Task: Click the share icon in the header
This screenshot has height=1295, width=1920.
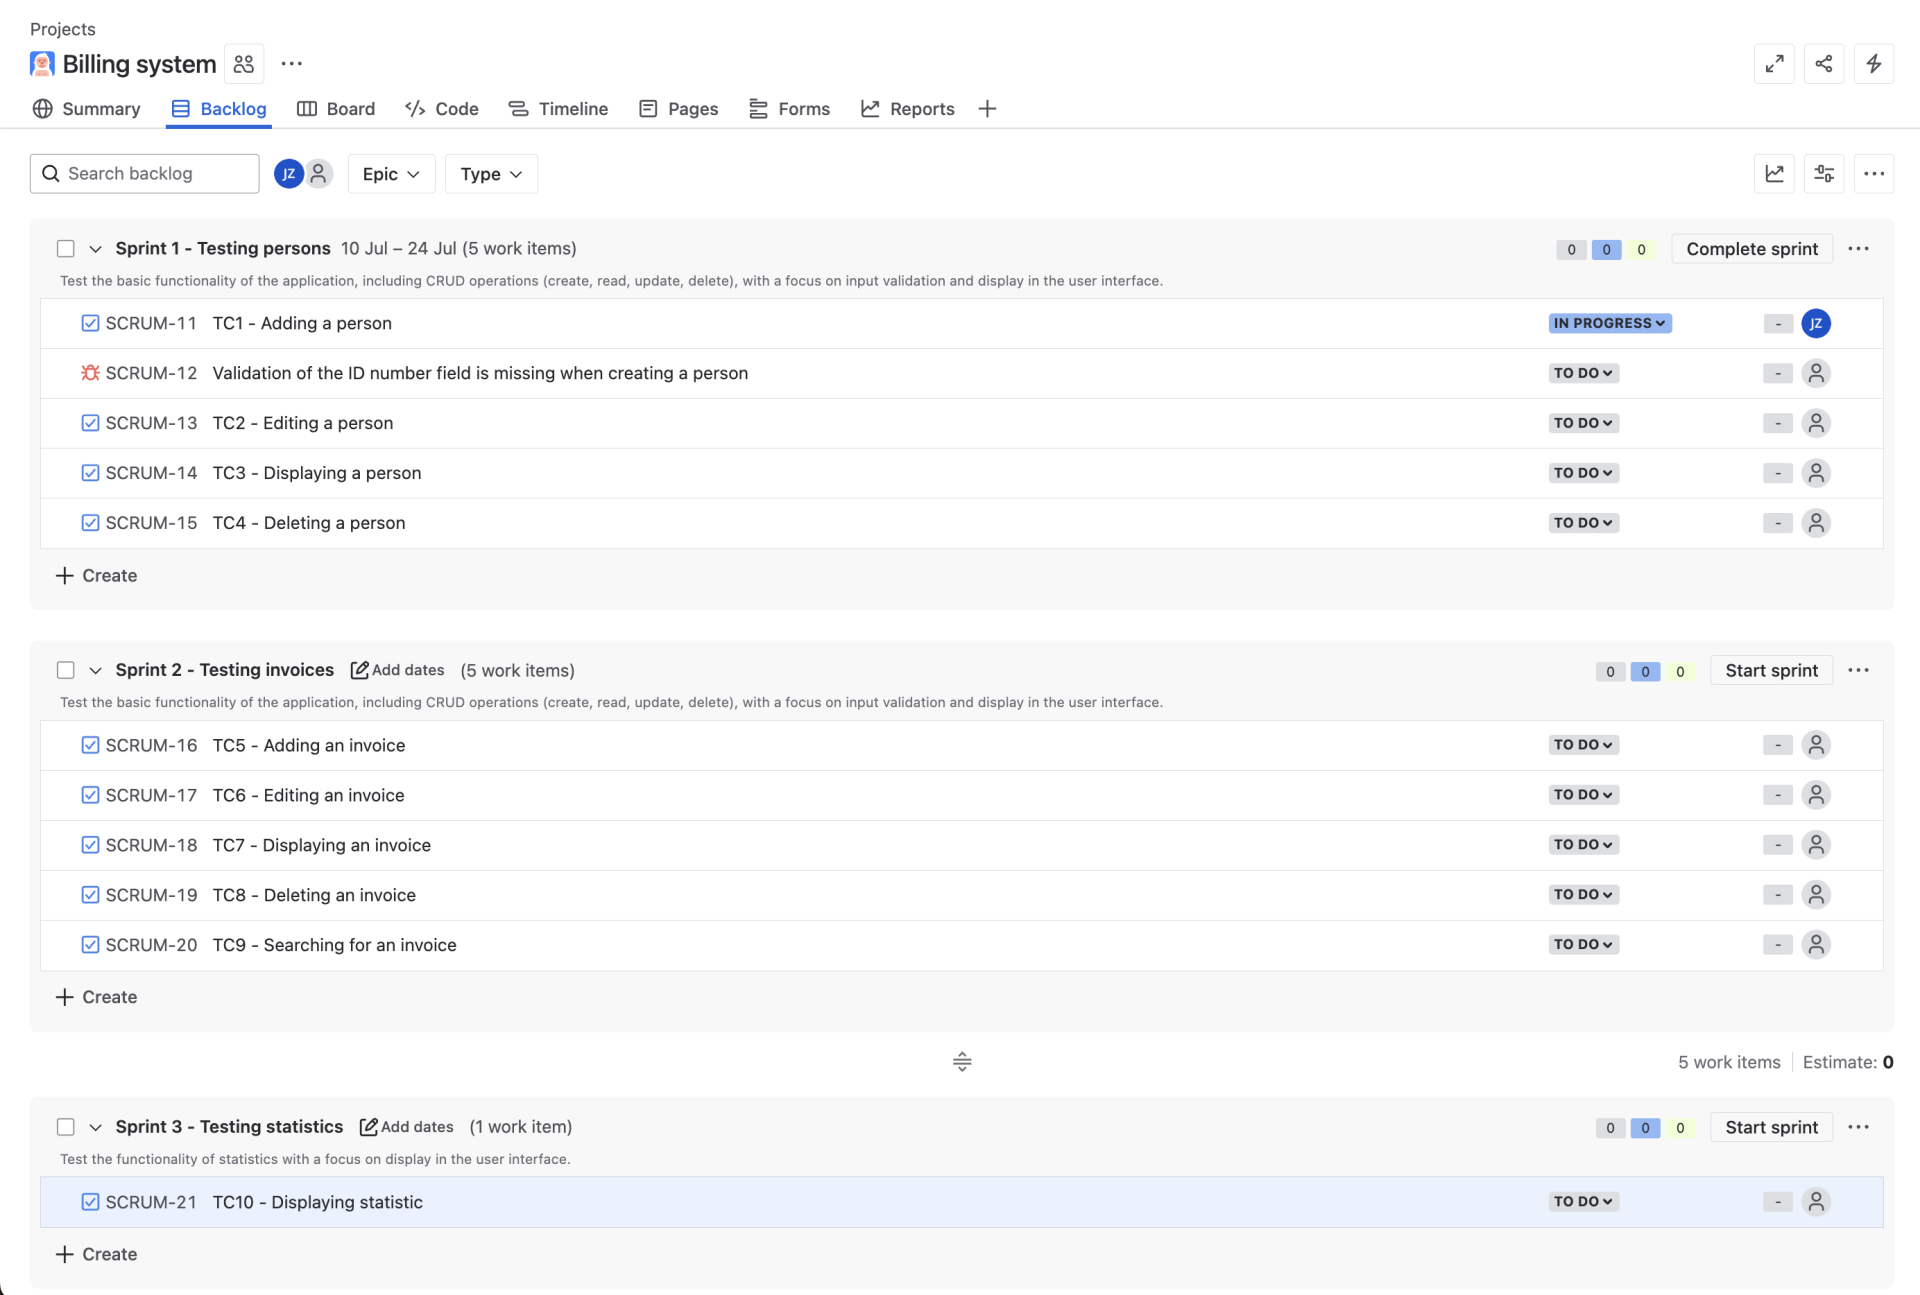Action: 1823,64
